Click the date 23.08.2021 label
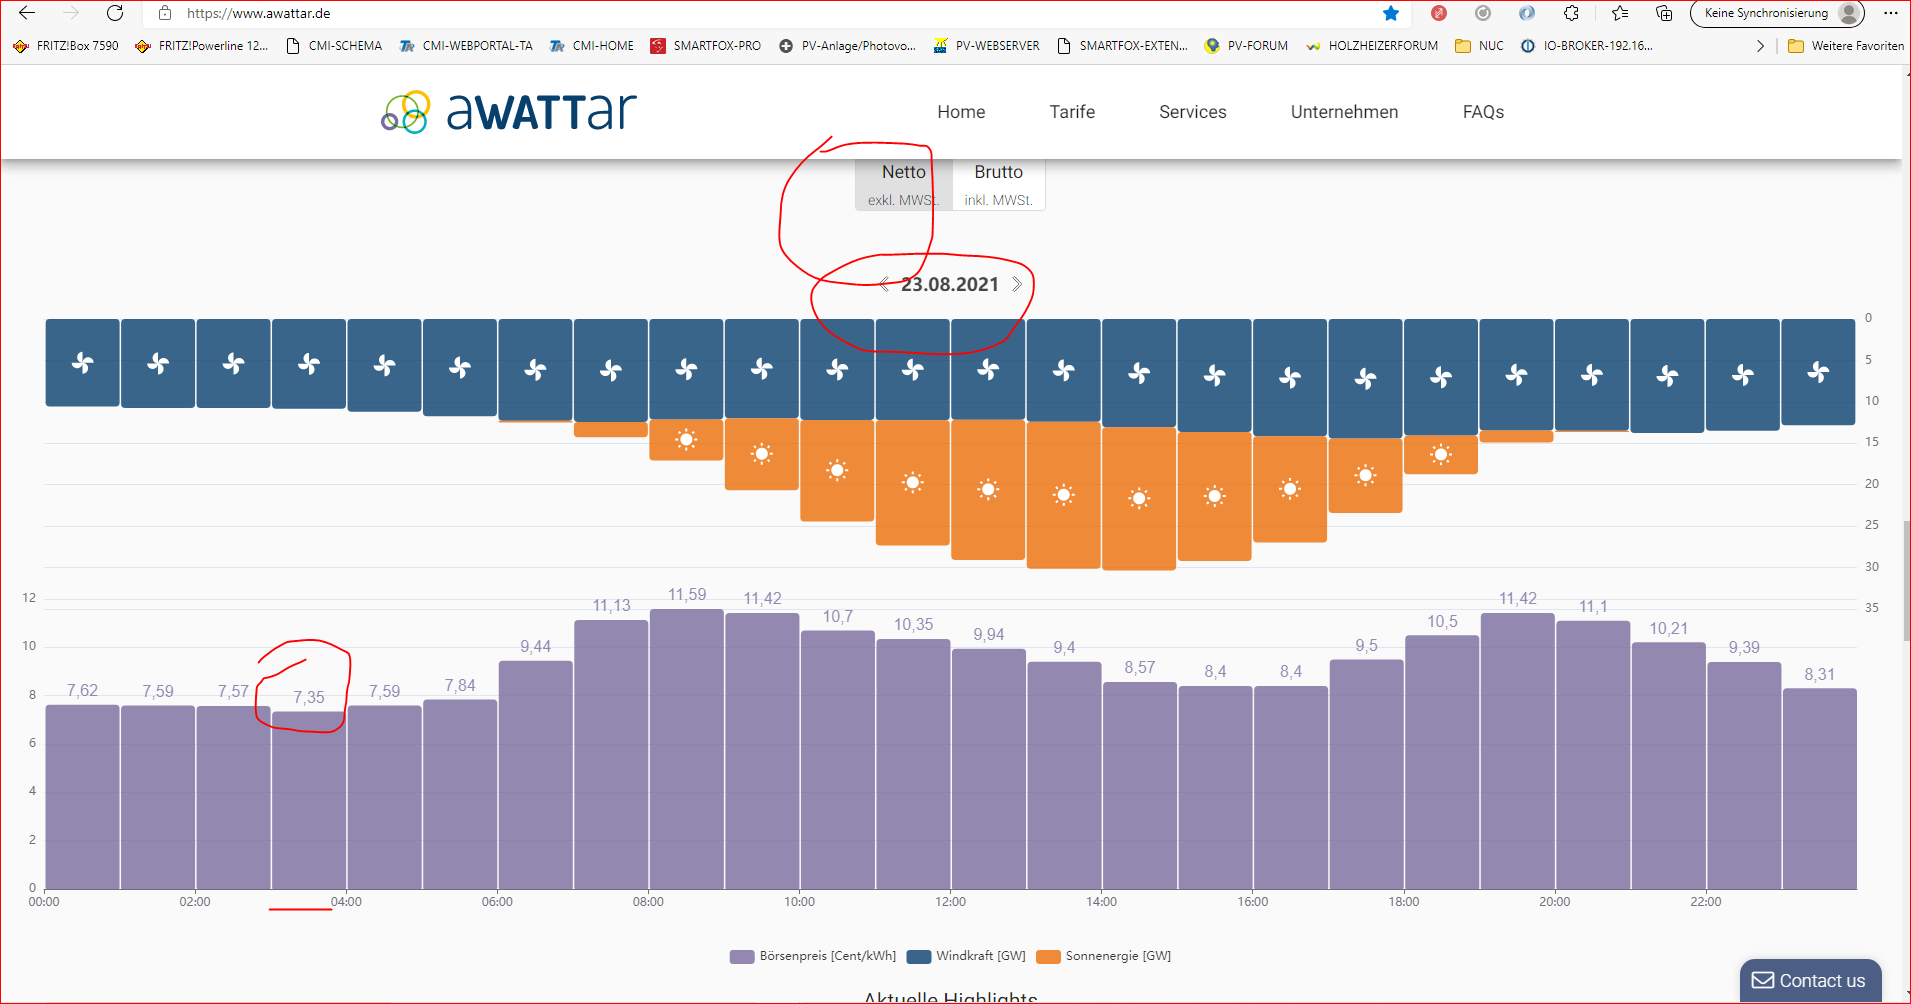 coord(950,284)
